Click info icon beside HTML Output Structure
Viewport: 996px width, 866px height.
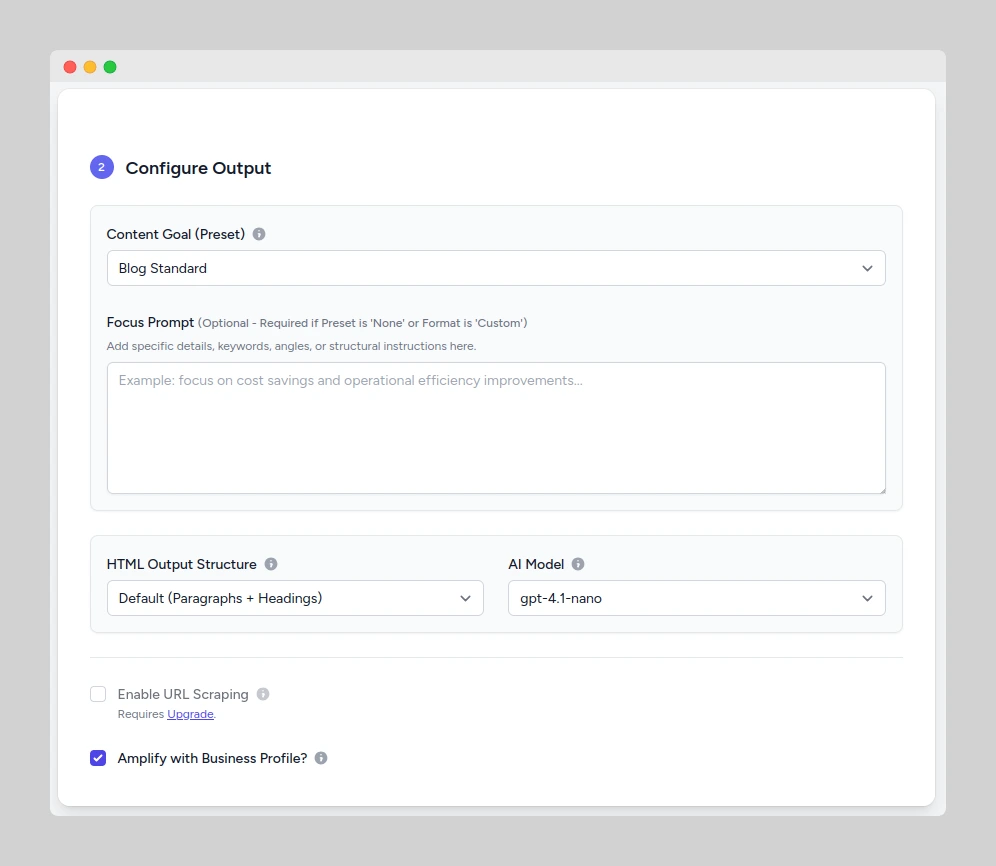[271, 564]
